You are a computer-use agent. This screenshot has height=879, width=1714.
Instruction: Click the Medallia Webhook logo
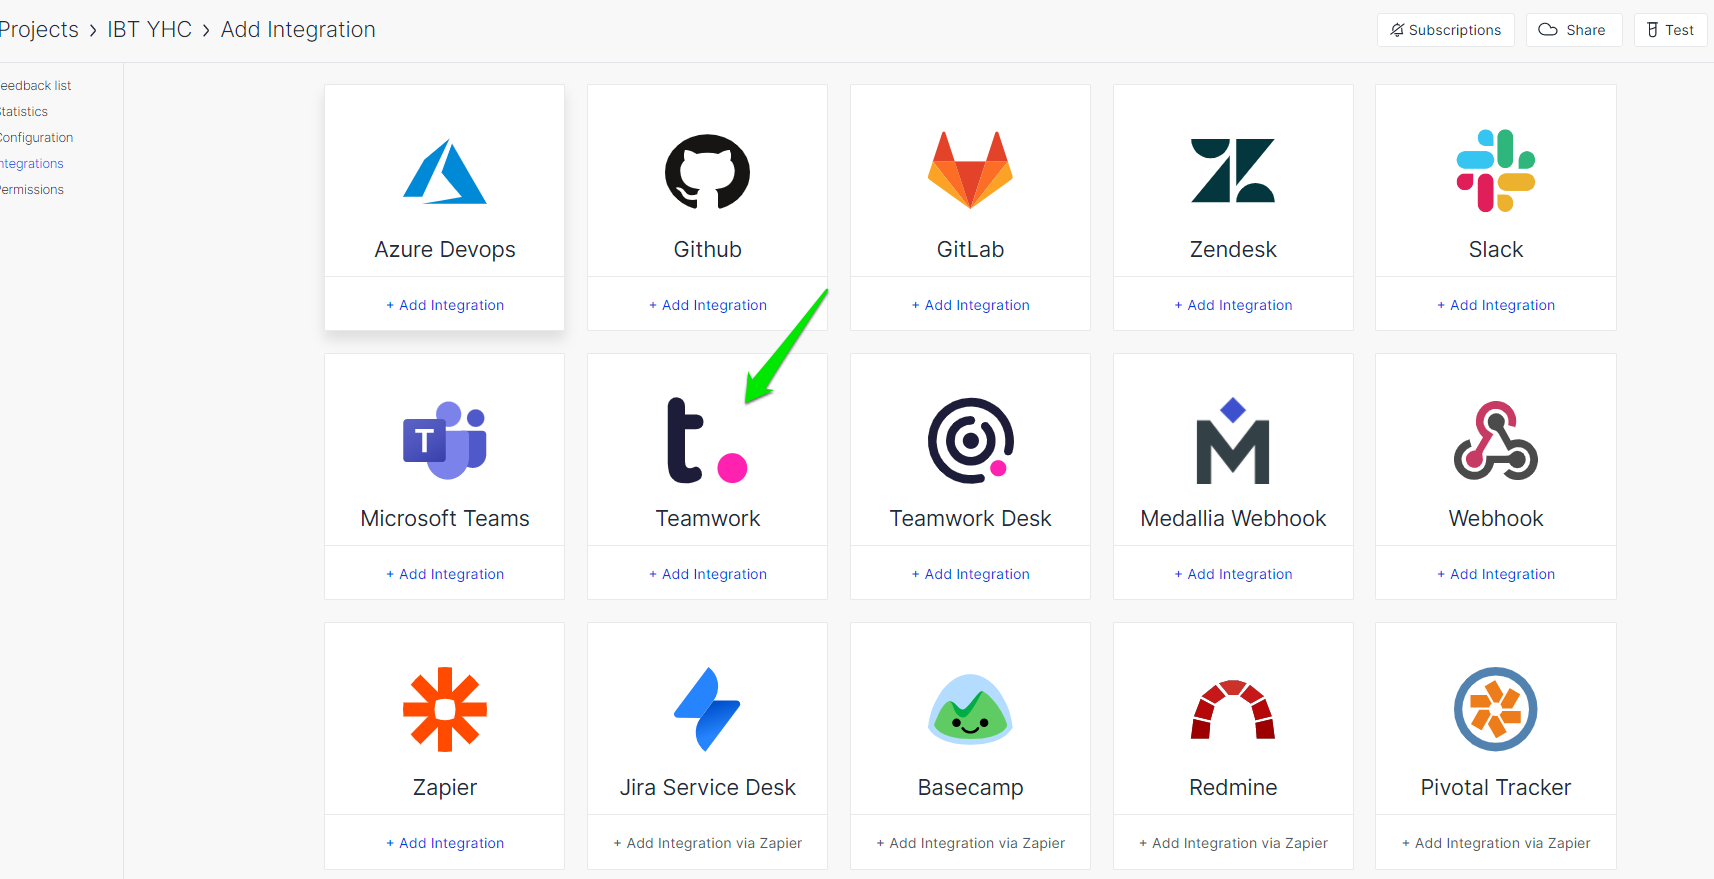coord(1233,440)
